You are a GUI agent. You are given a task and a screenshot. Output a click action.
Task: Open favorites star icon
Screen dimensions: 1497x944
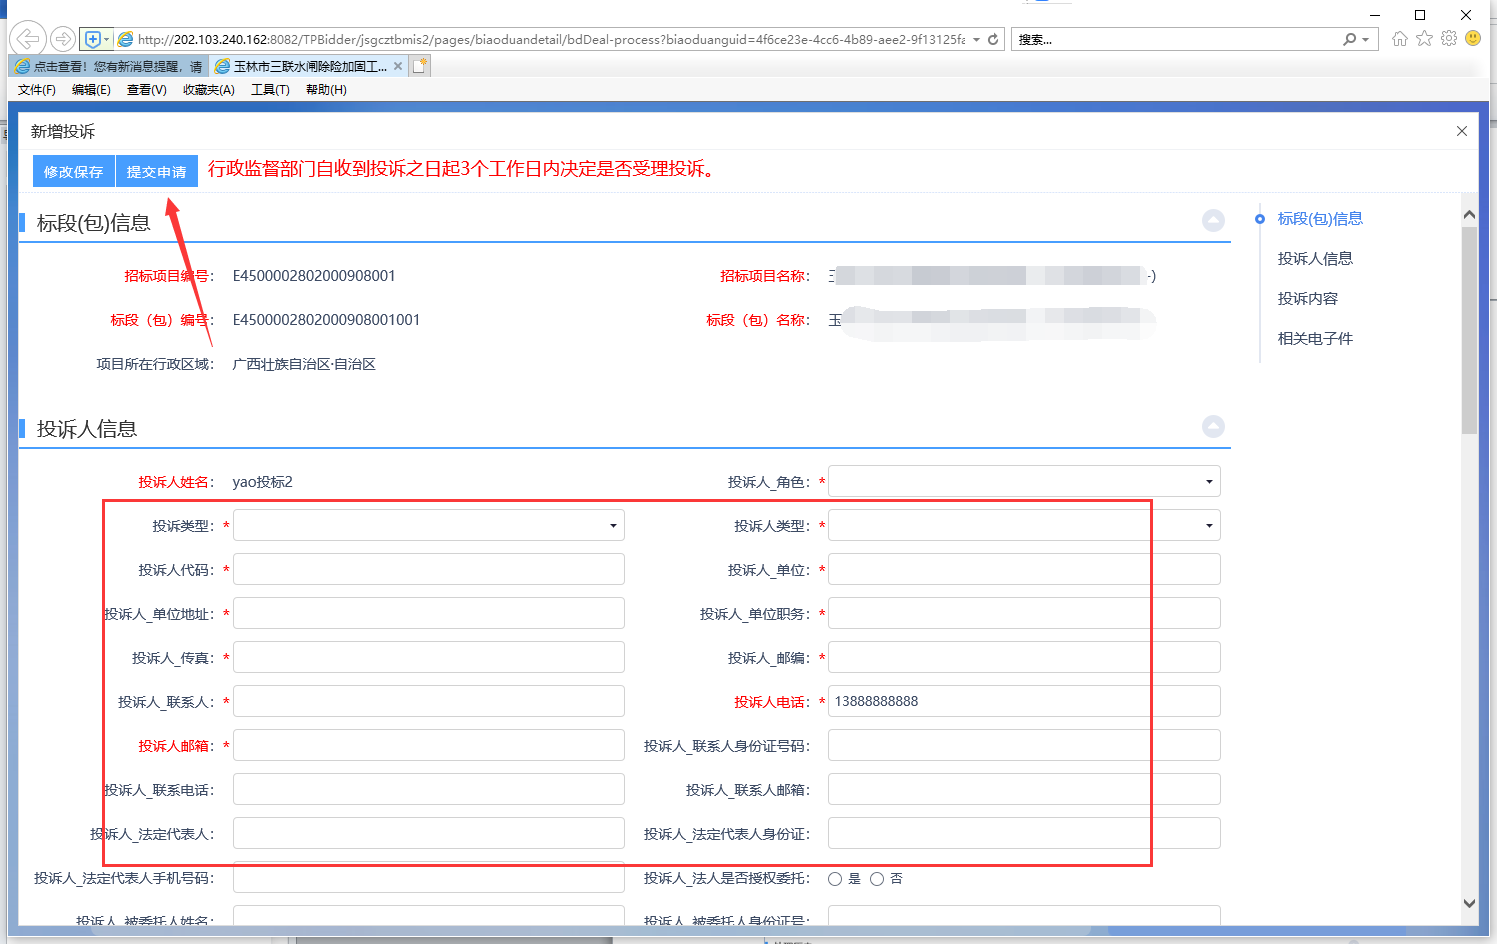[1424, 39]
